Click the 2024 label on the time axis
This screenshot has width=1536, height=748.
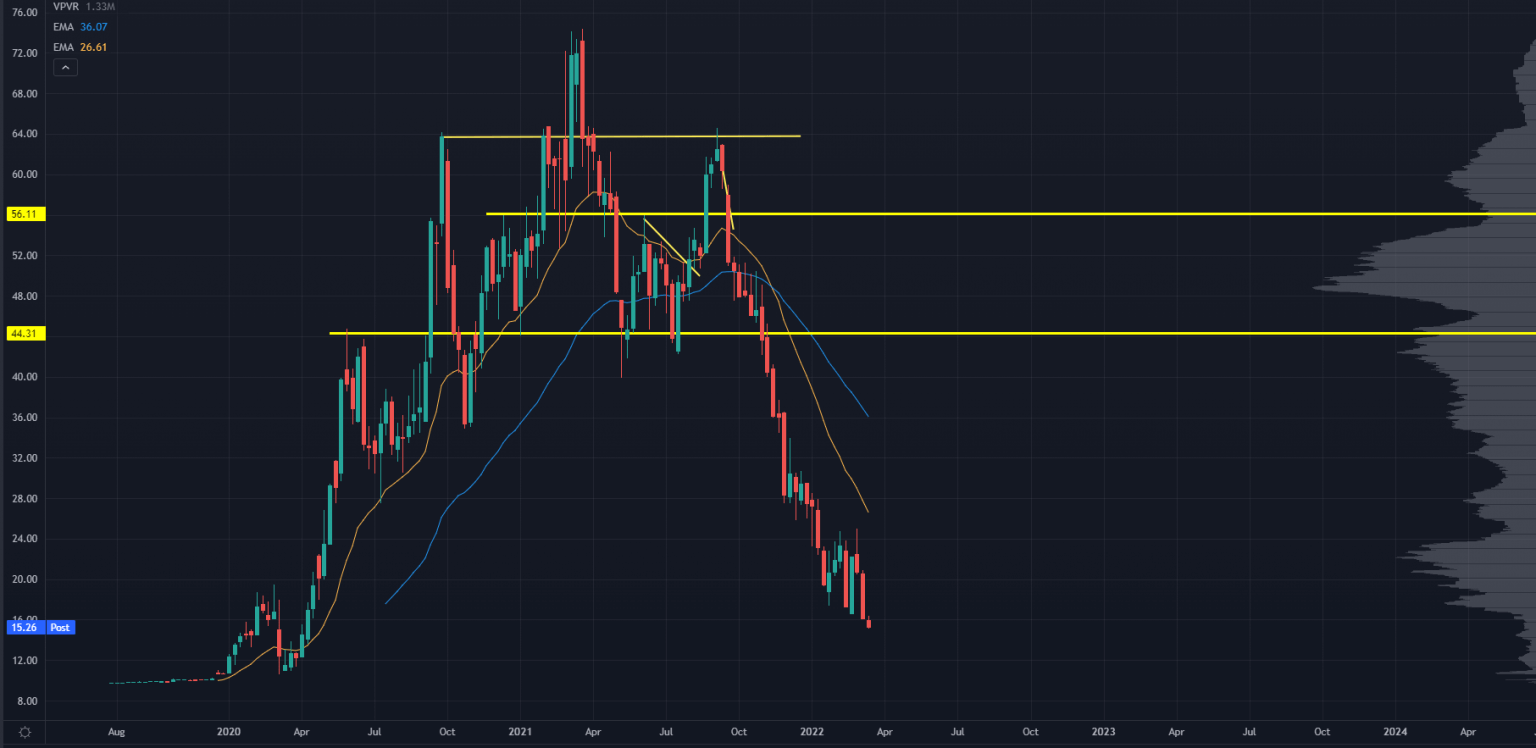(x=1395, y=732)
